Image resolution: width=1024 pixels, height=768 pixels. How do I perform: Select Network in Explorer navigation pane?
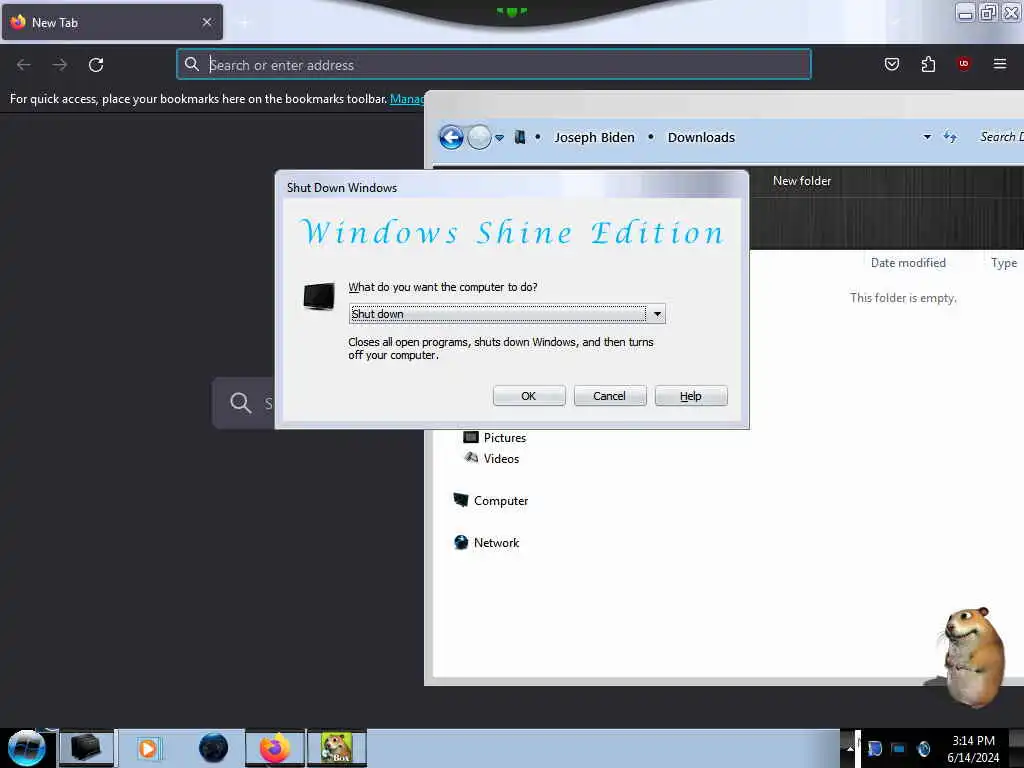pos(487,542)
